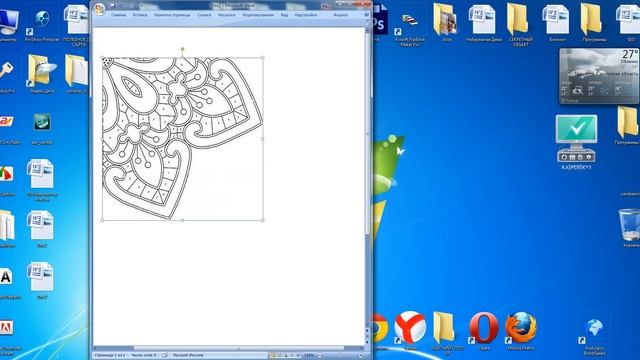Switch to the Главная ribbon tab

[x=119, y=15]
